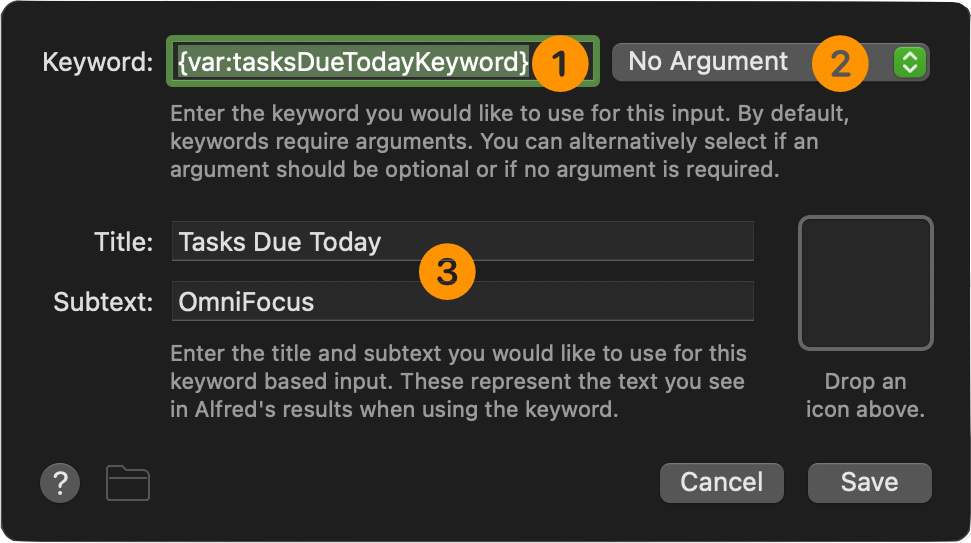Open the workflow folder icon

point(128,483)
